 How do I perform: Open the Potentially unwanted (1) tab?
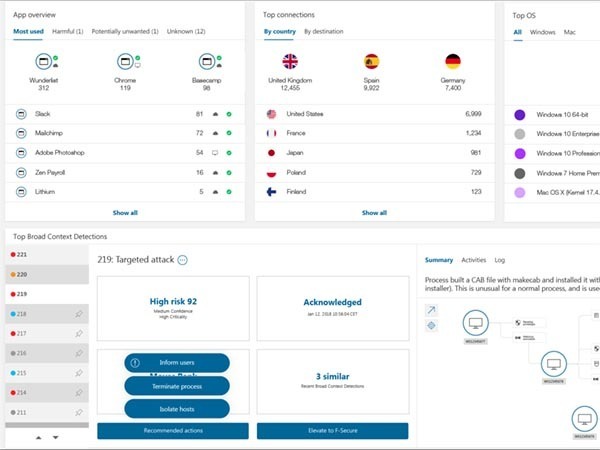pyautogui.click(x=125, y=31)
